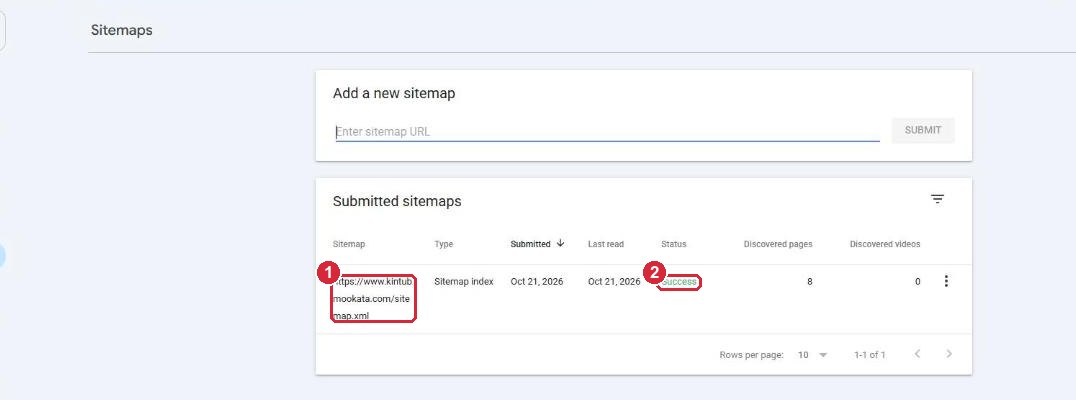
Task: Click the sort arrow next to Submitted
Action: [561, 243]
